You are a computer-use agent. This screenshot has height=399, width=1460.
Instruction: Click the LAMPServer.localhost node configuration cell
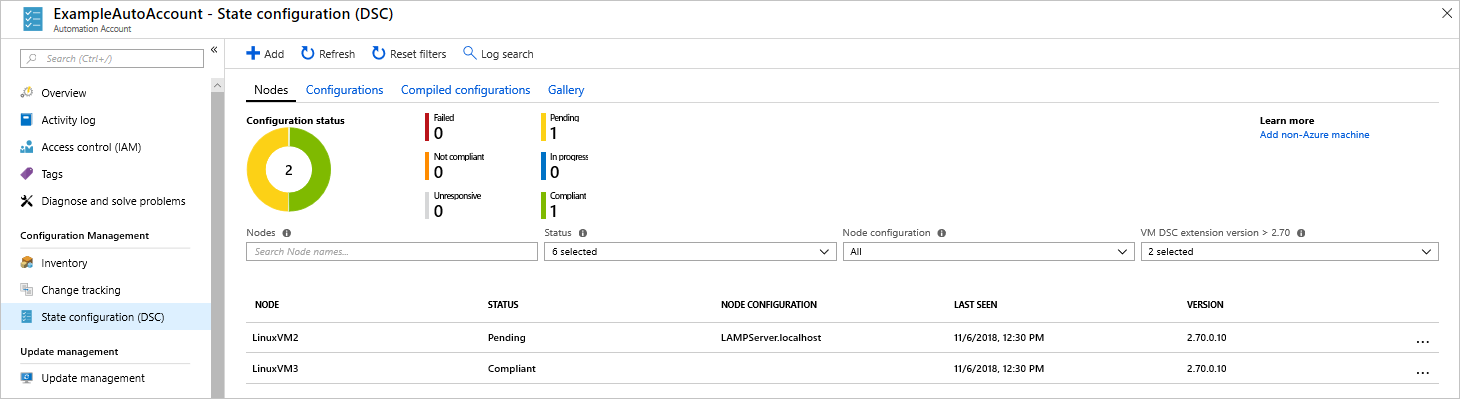[771, 338]
